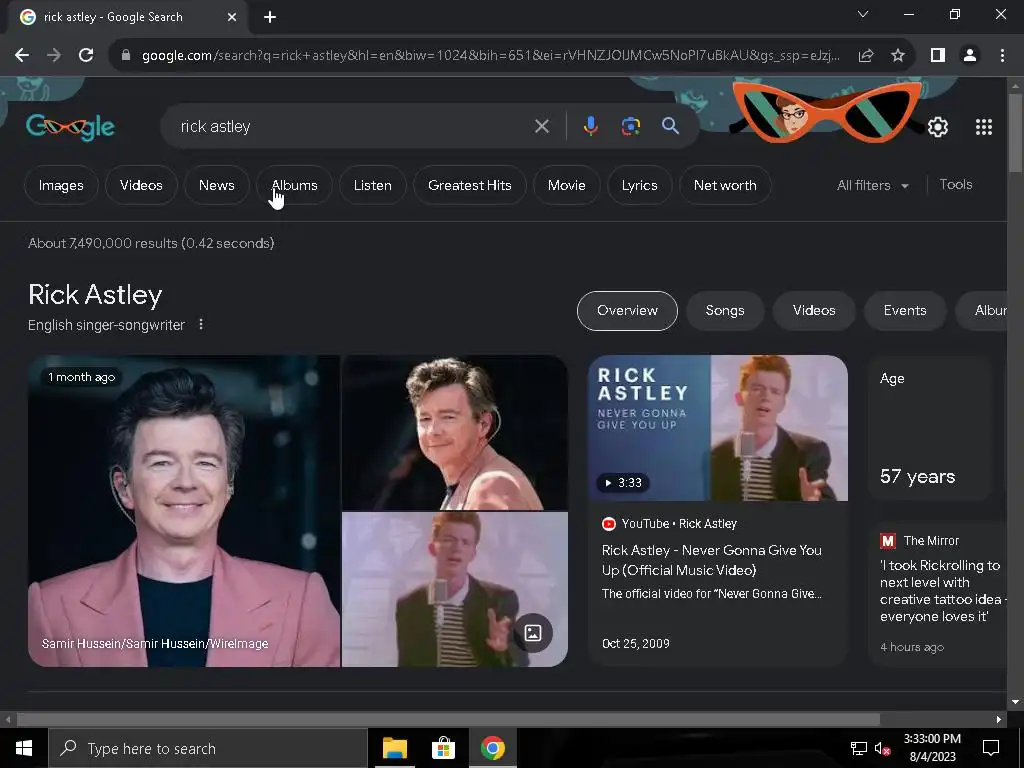Viewport: 1024px width, 768px height.
Task: Filter results by Videos chip
Action: pyautogui.click(x=141, y=185)
